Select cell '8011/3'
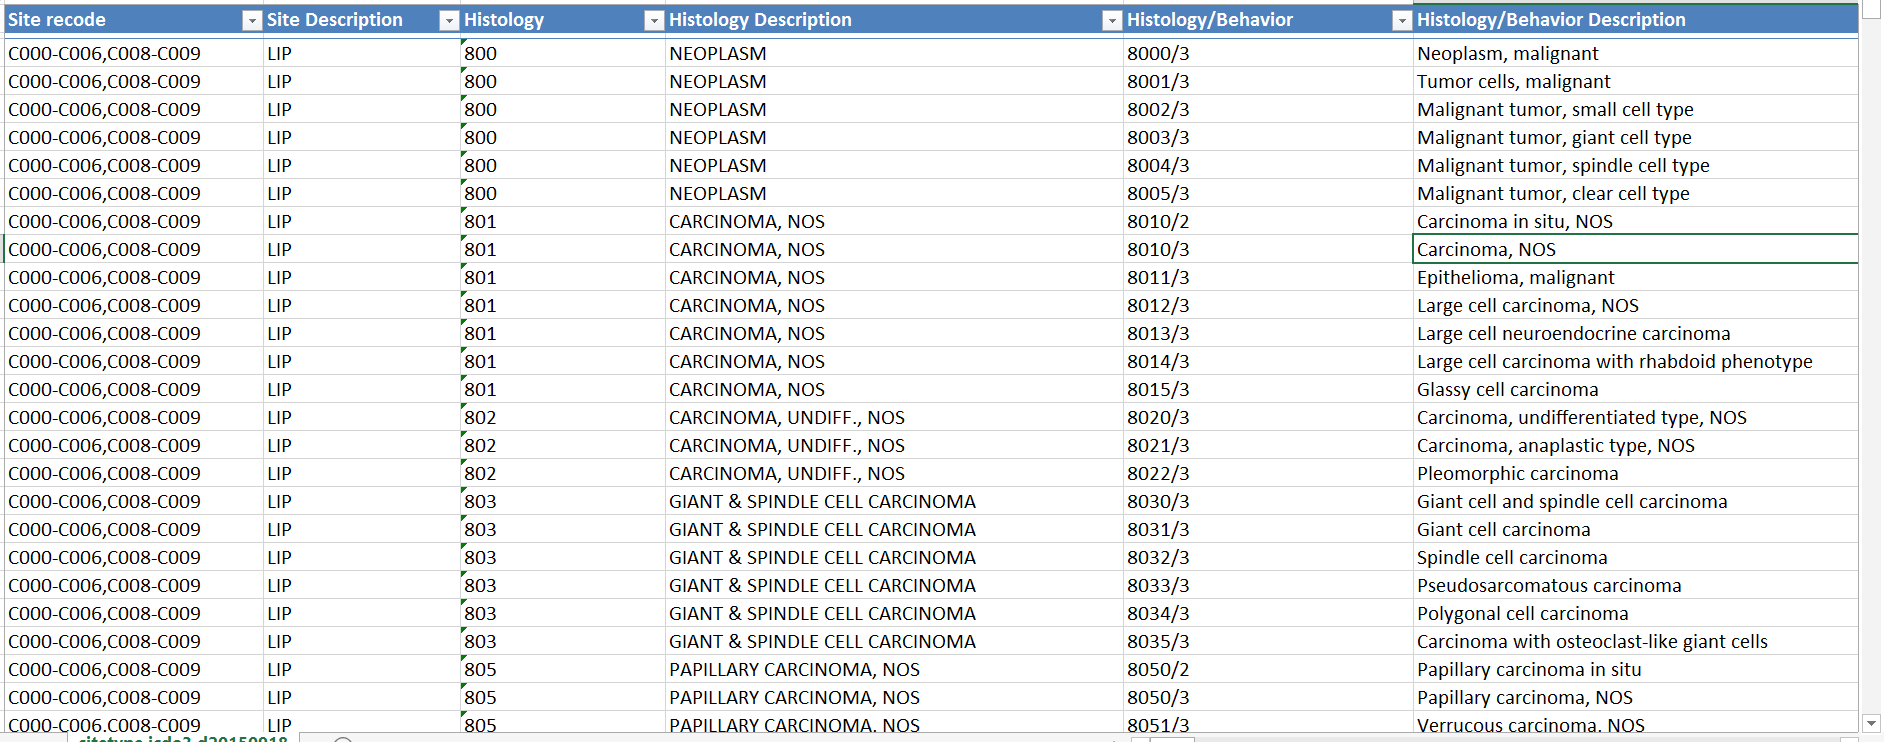The image size is (1884, 742). (x=1268, y=277)
